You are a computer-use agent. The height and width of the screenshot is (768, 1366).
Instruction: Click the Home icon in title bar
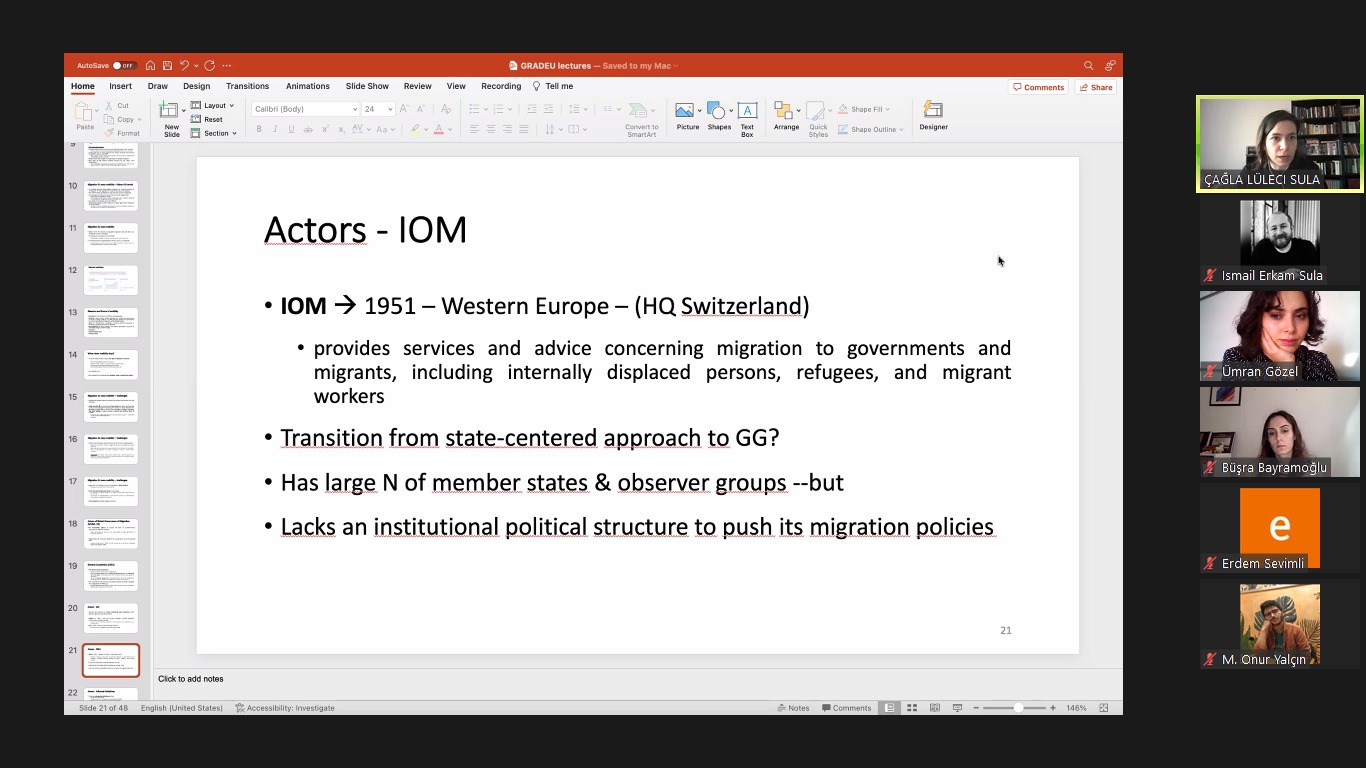tap(150, 66)
